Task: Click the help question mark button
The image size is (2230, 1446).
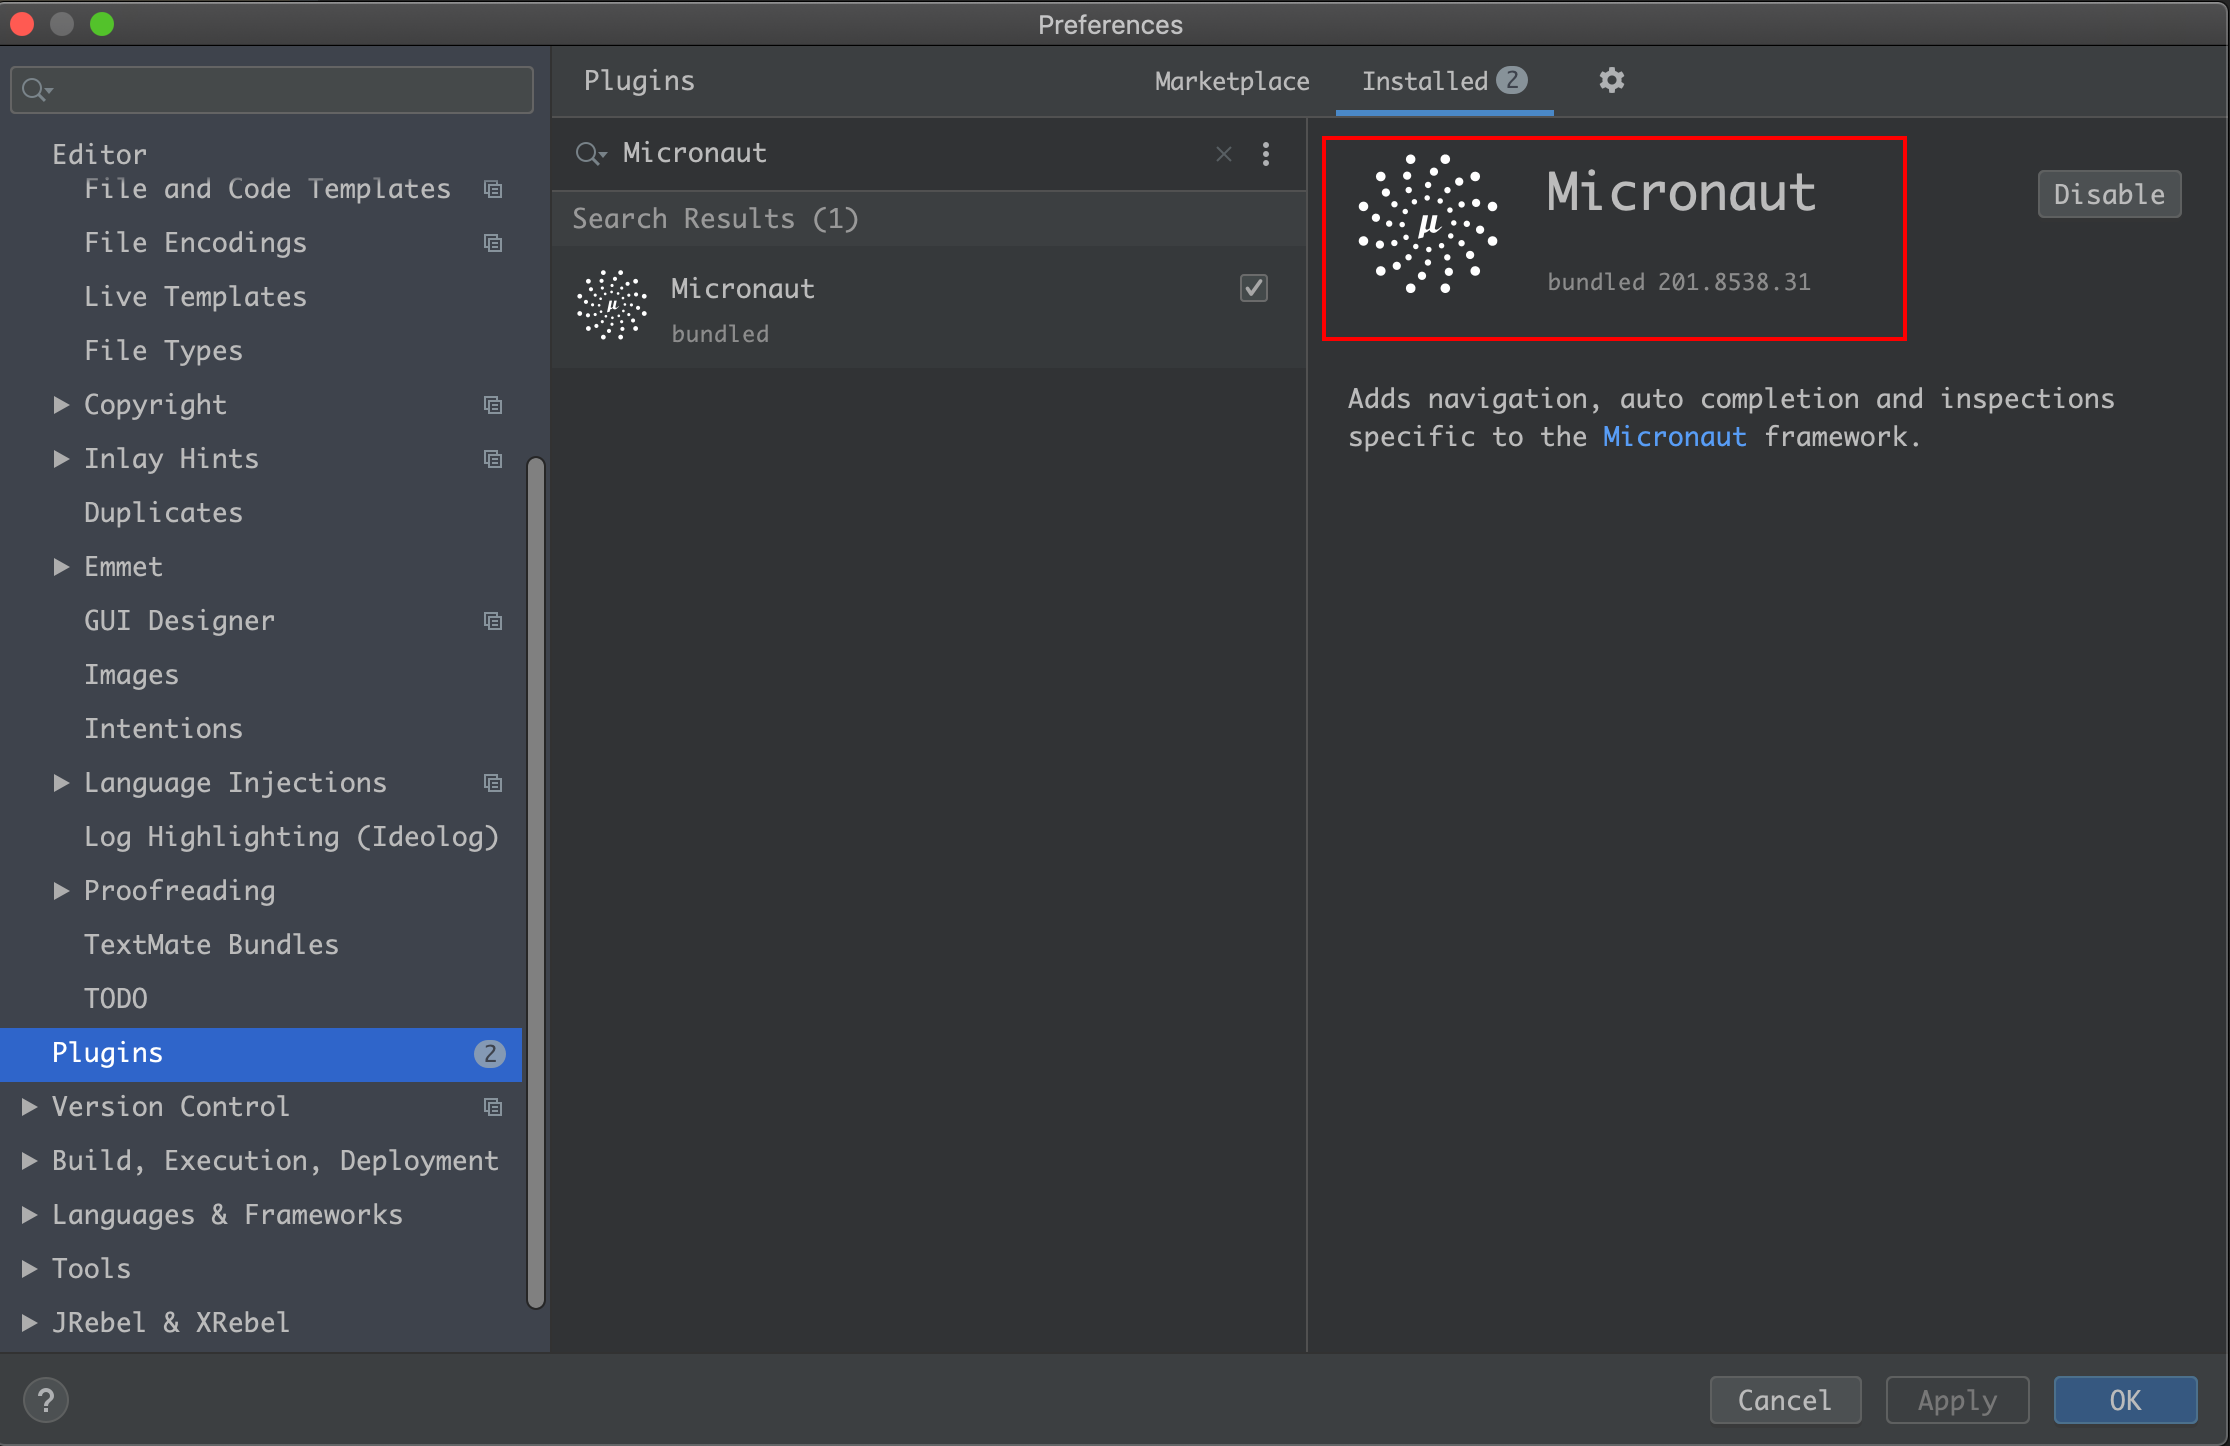Action: (x=45, y=1400)
